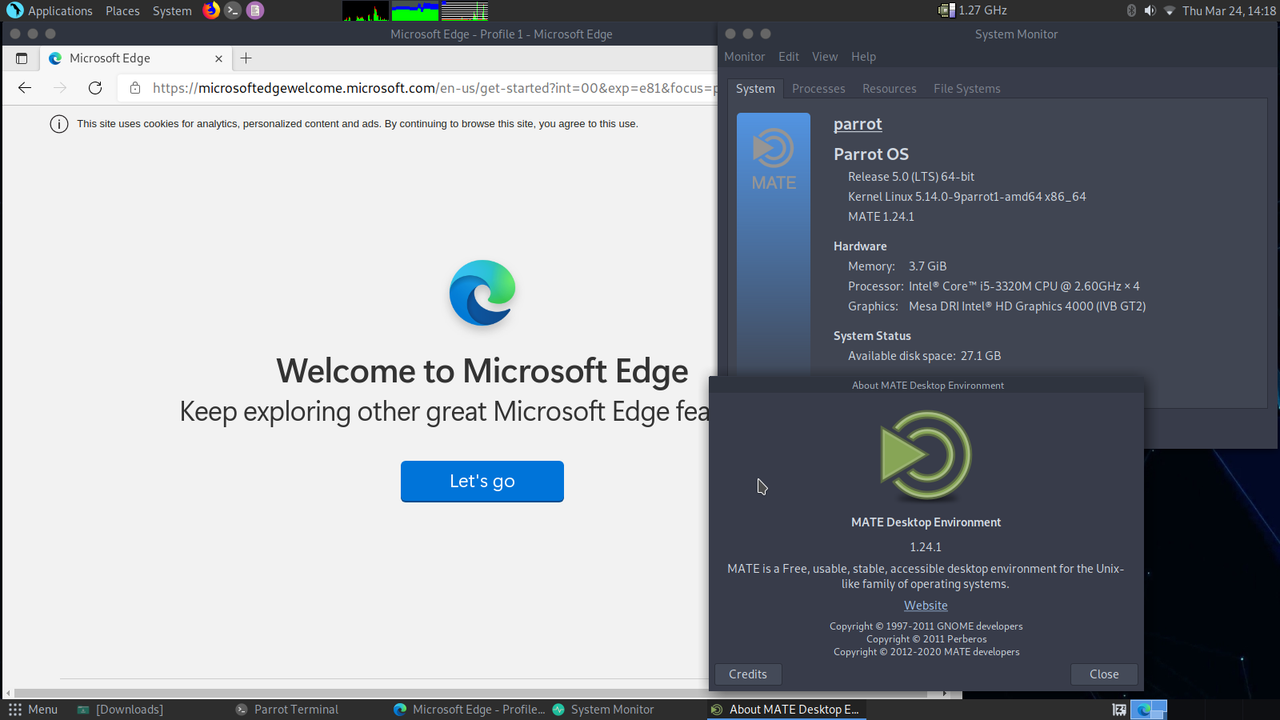Open View menu in System Monitor
Viewport: 1280px width, 720px height.
[x=825, y=57]
